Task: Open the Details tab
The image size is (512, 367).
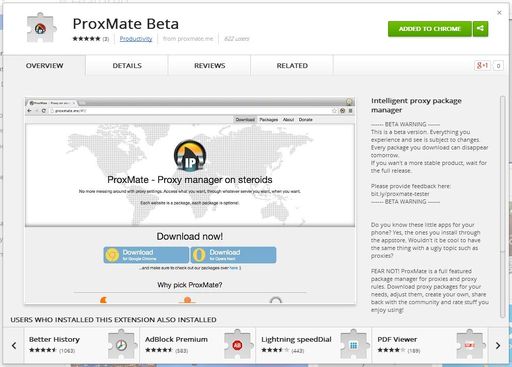Action: coord(127,66)
